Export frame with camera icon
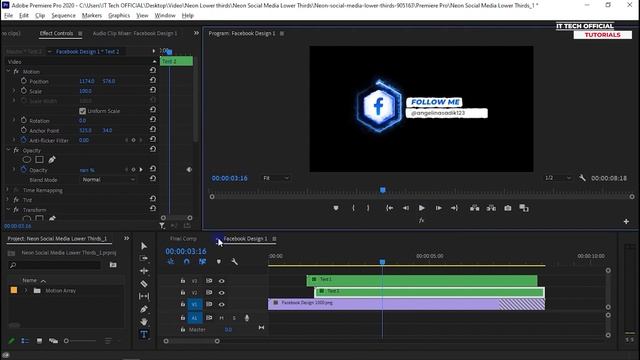 coord(508,208)
